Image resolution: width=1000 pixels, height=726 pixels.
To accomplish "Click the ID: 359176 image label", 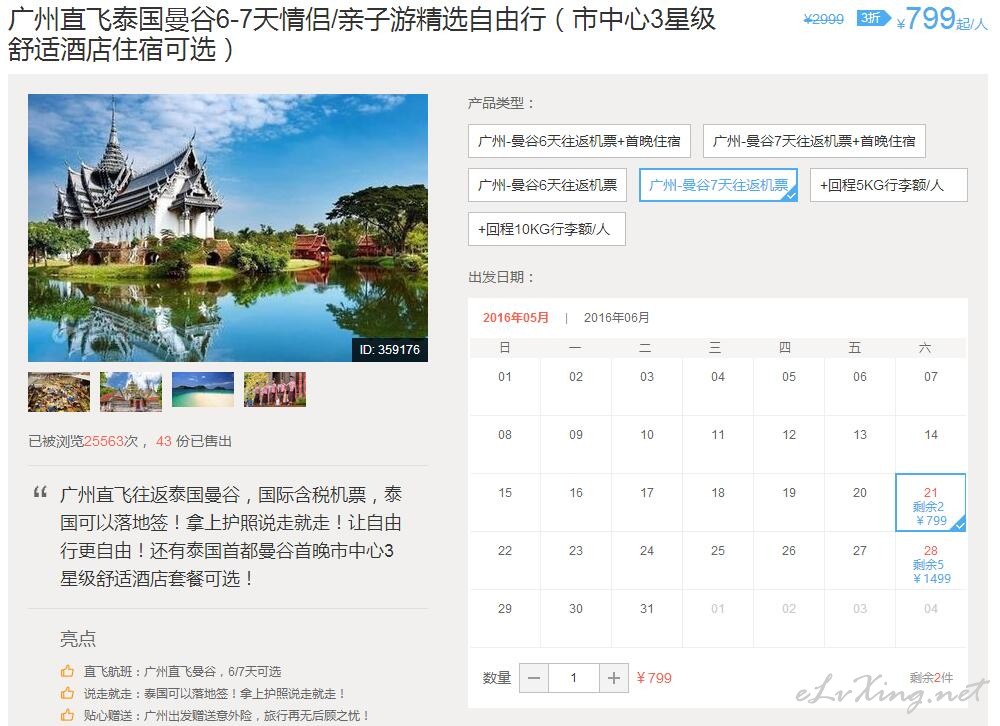I will [390, 350].
